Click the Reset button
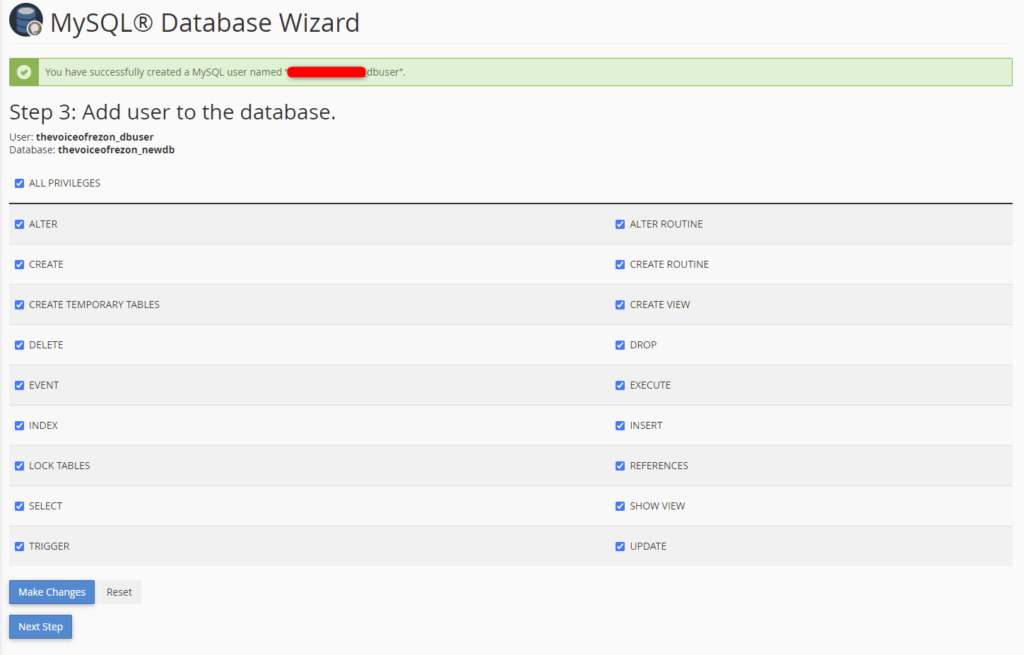Screen dimensions: 1024x655 click(x=118, y=591)
